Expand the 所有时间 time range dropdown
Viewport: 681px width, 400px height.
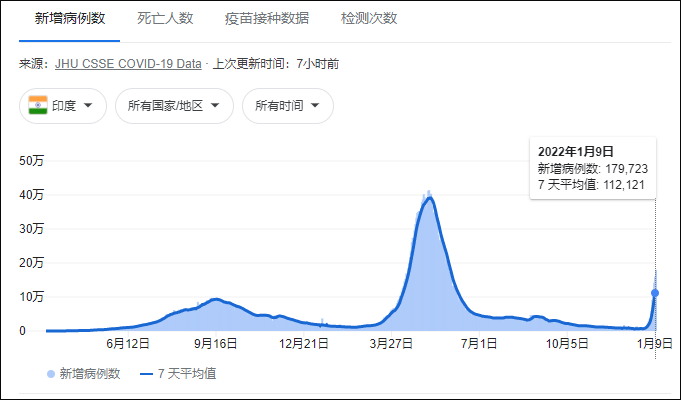pyautogui.click(x=288, y=106)
